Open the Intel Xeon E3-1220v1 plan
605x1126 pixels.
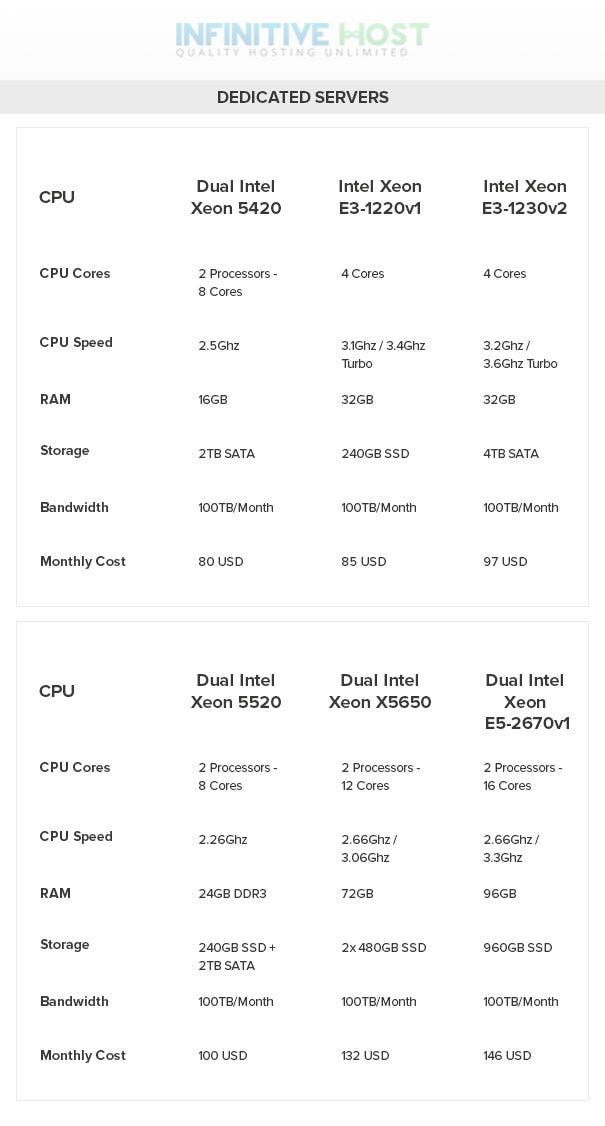pyautogui.click(x=379, y=197)
